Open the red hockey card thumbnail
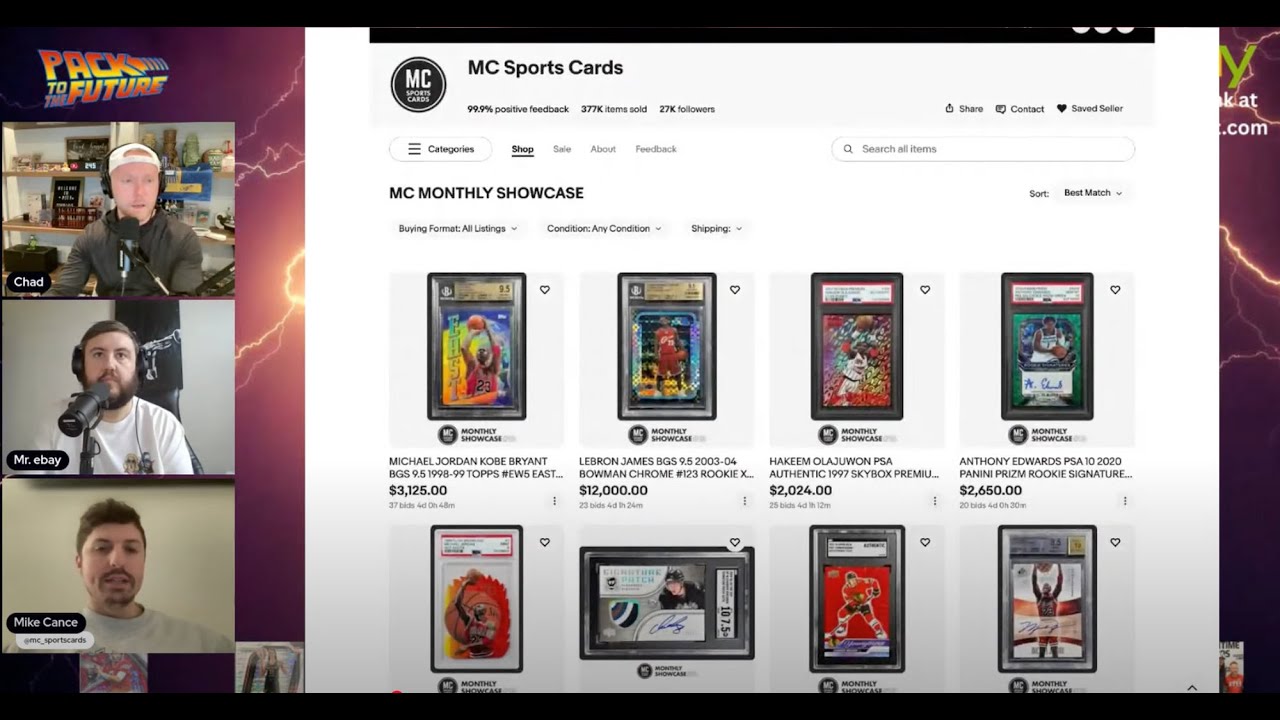The height and width of the screenshot is (720, 1280). [857, 599]
